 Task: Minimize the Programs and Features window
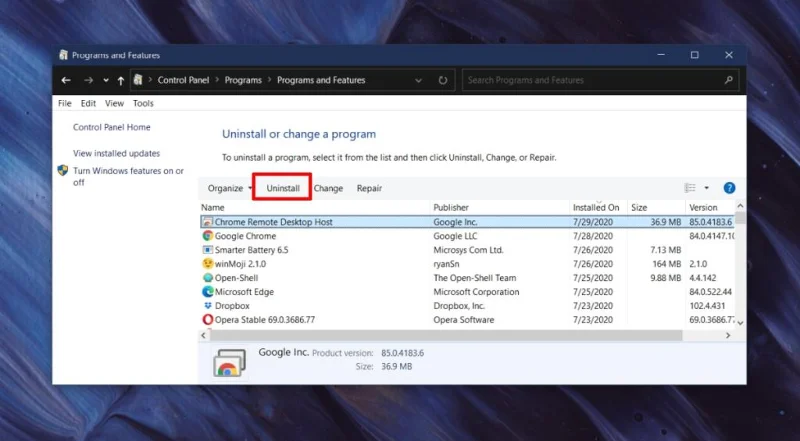tap(661, 55)
